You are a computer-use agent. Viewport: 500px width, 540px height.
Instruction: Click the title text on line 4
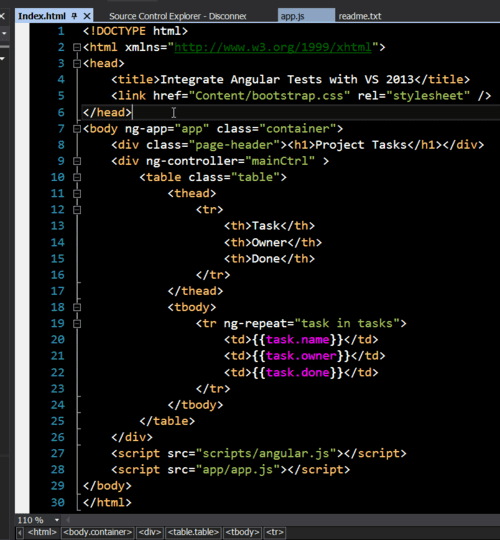[287, 80]
